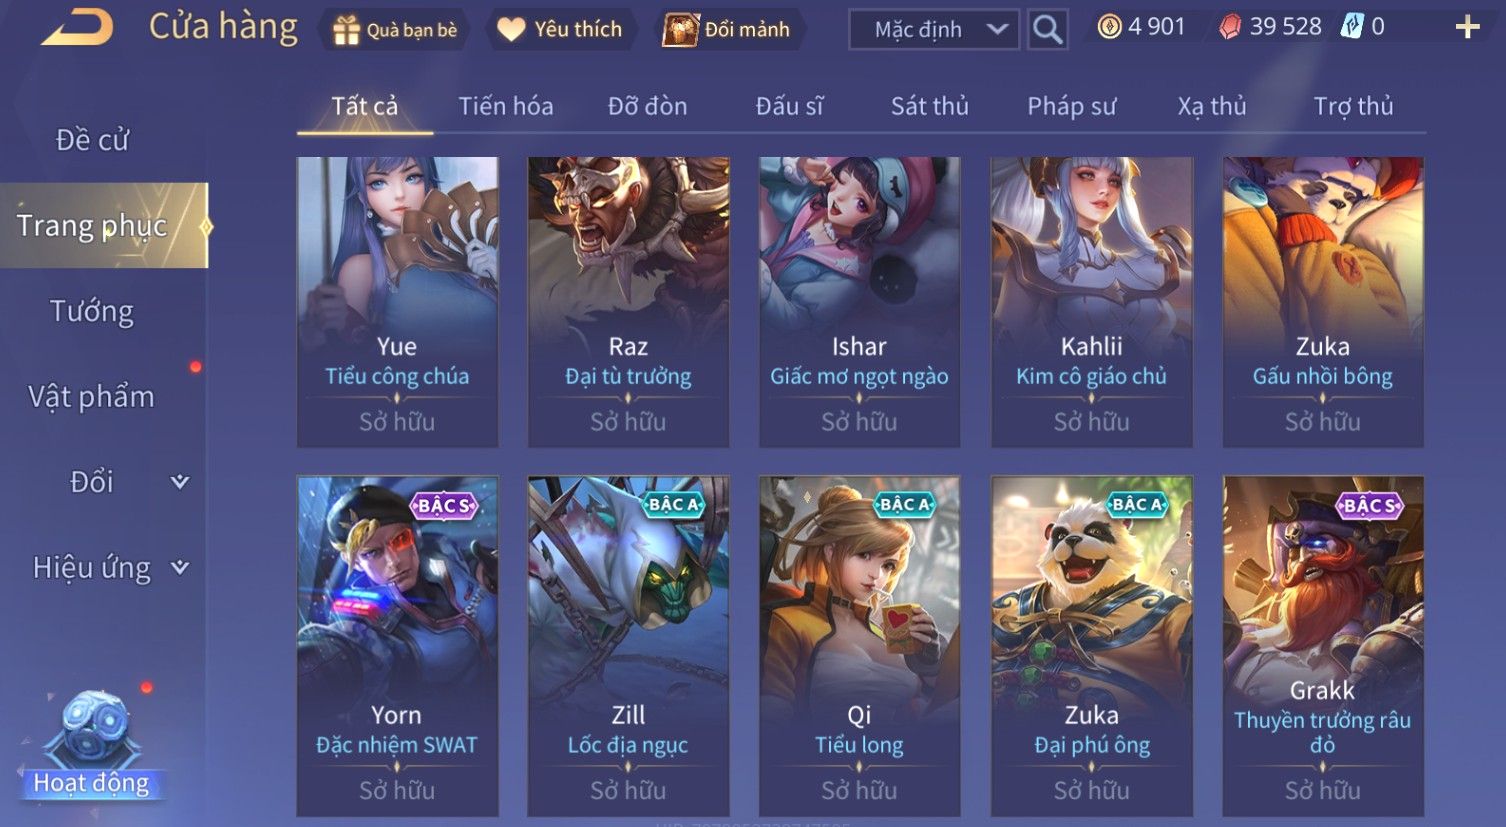Open Đổi mảnh chest exchange
This screenshot has height=827, width=1506.
point(681,30)
